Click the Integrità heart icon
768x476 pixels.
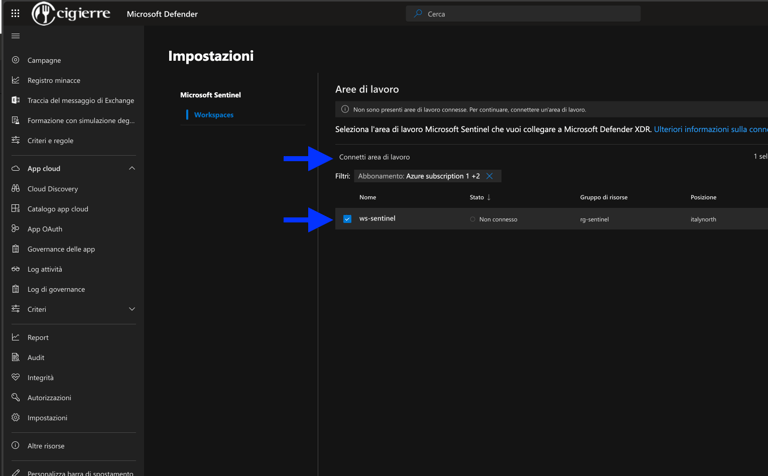[x=16, y=377]
